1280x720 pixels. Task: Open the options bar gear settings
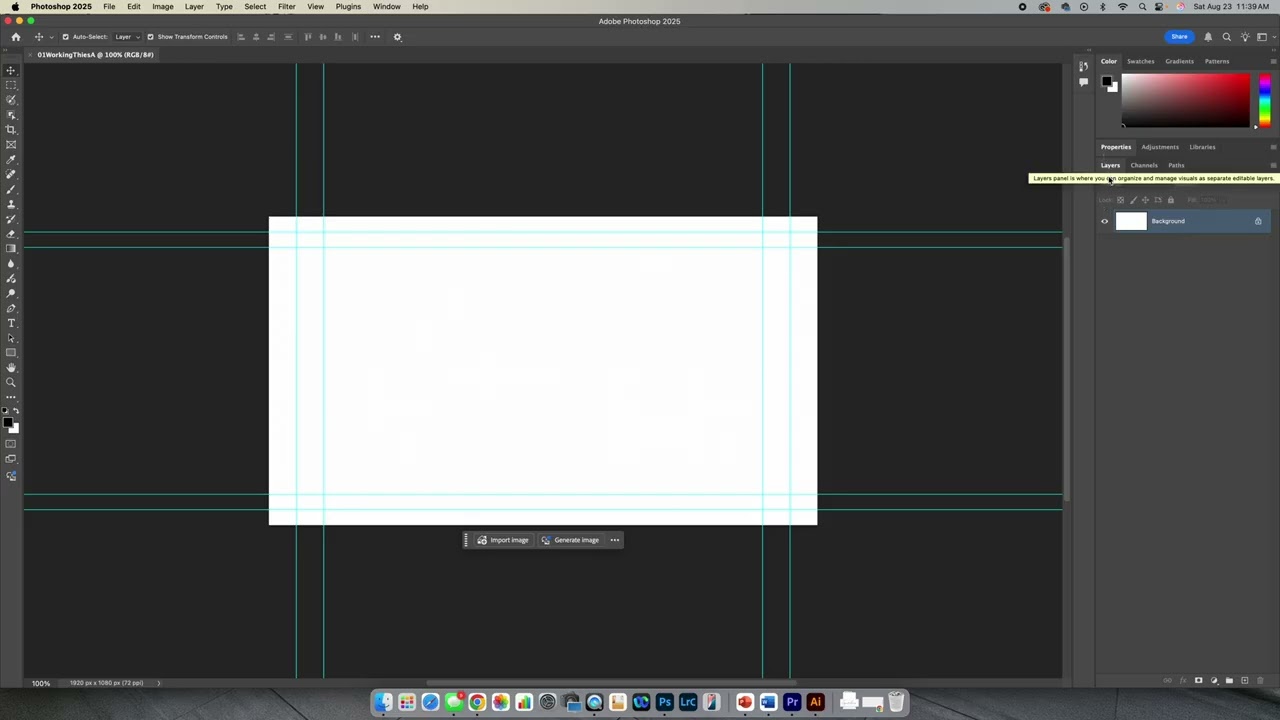pyautogui.click(x=397, y=37)
